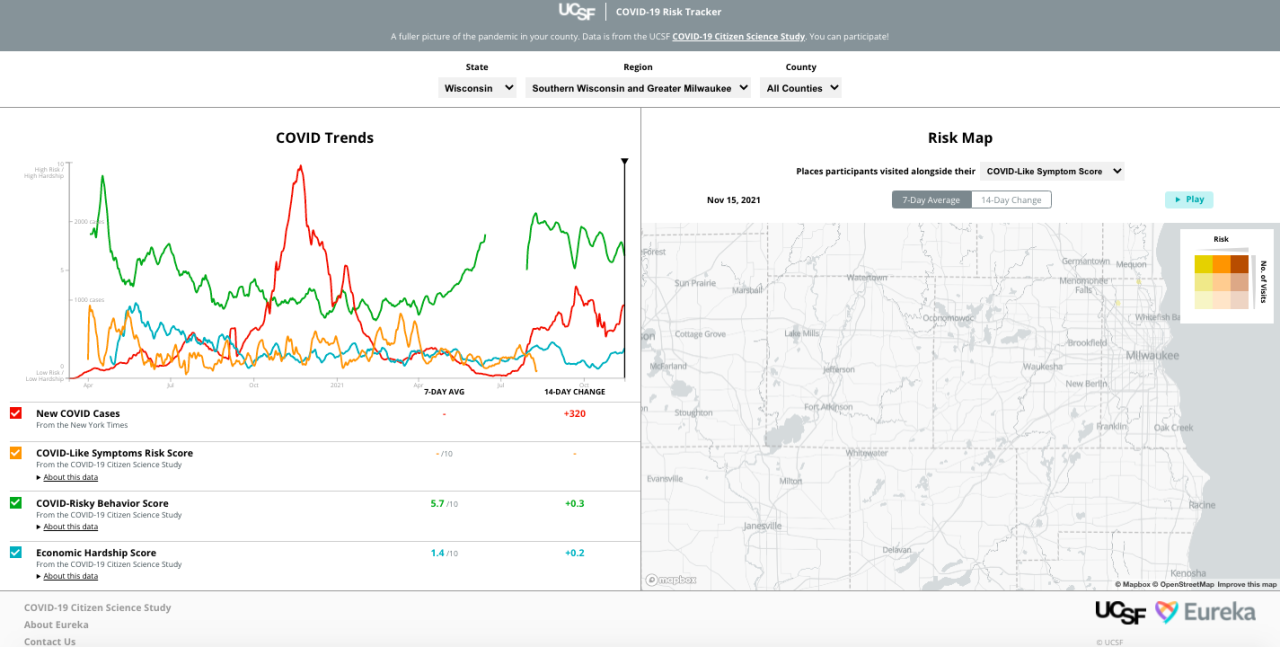Click the UCSF logo in footer
This screenshot has width=1280, height=647.
pos(1120,612)
